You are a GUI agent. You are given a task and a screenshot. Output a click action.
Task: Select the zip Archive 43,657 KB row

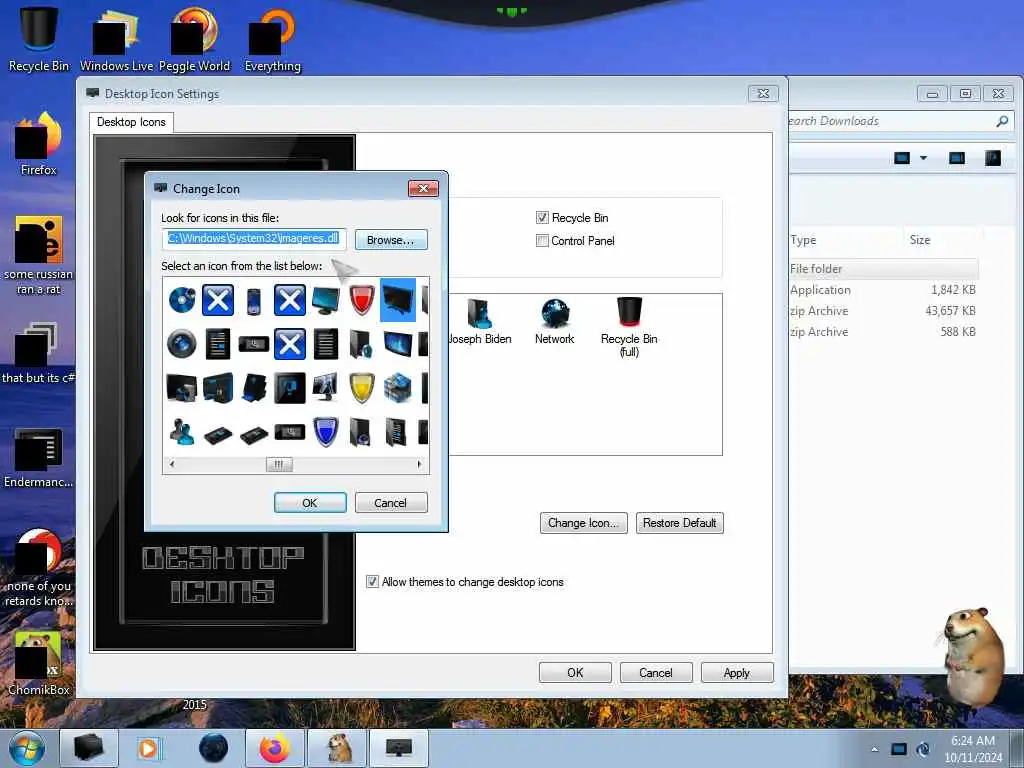884,311
